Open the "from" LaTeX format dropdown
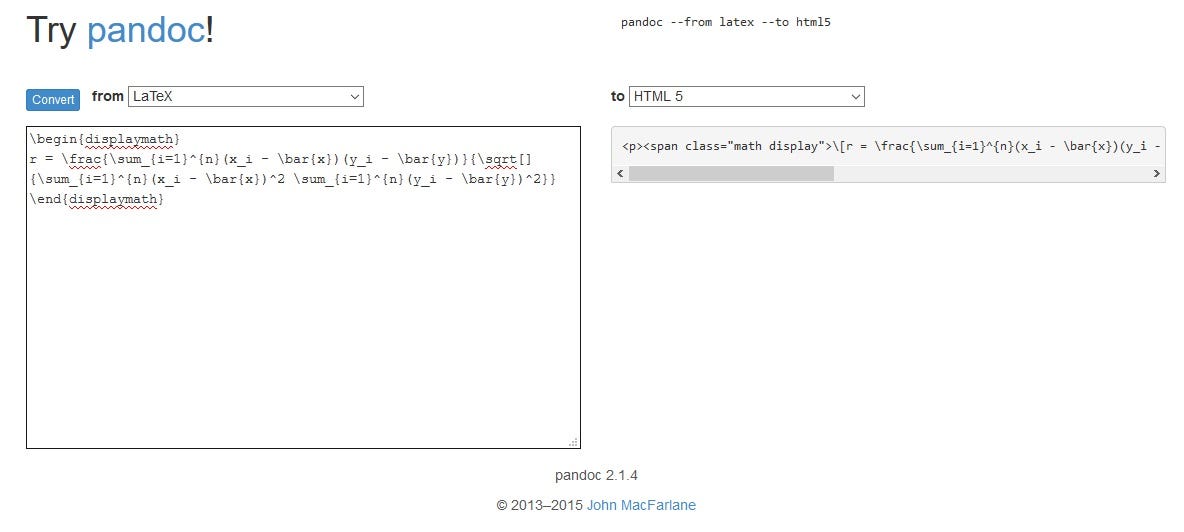This screenshot has width=1184, height=532. [x=245, y=97]
